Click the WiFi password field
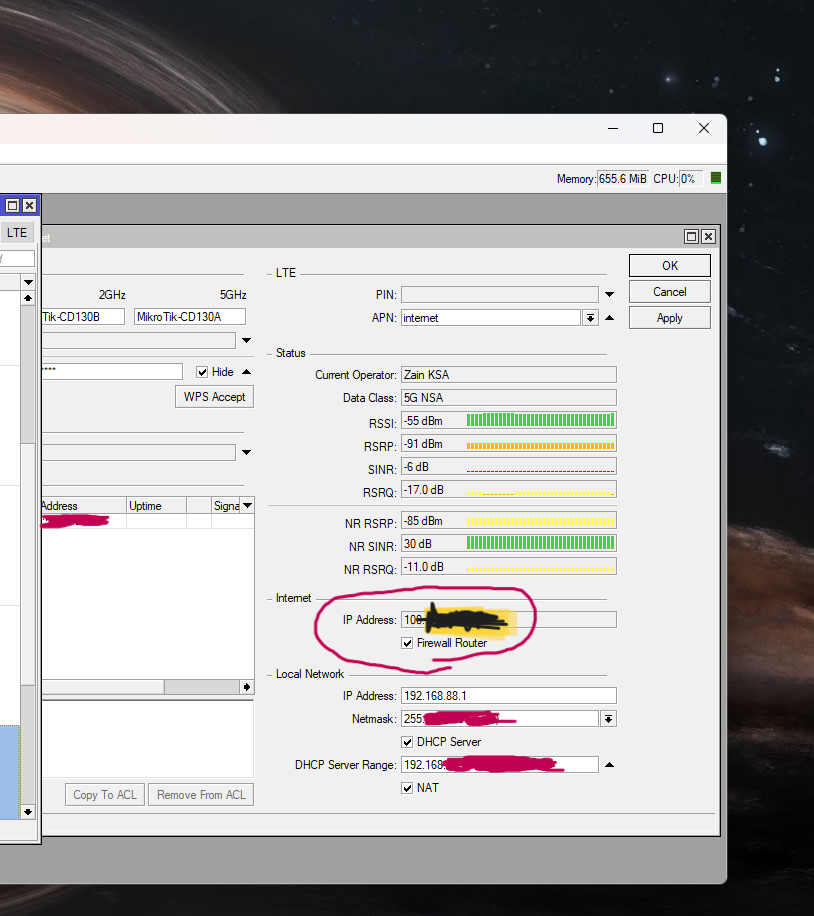 click(x=112, y=372)
